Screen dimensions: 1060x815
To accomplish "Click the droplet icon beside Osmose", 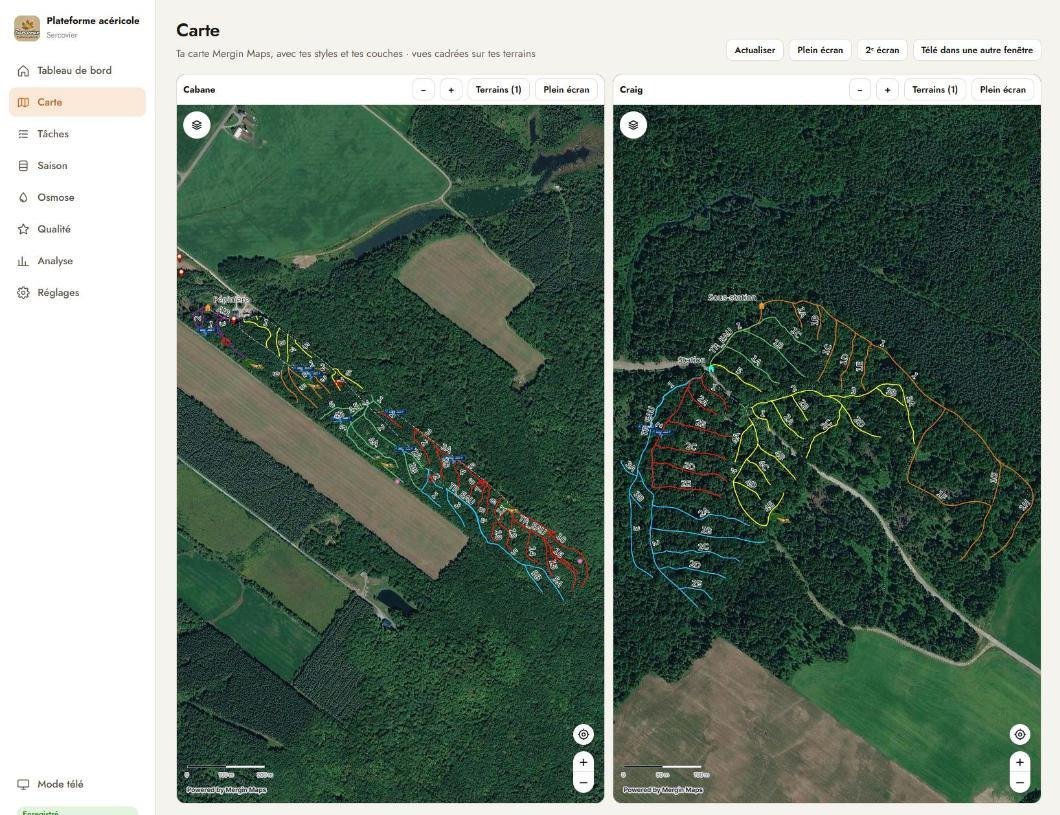I will pos(24,197).
